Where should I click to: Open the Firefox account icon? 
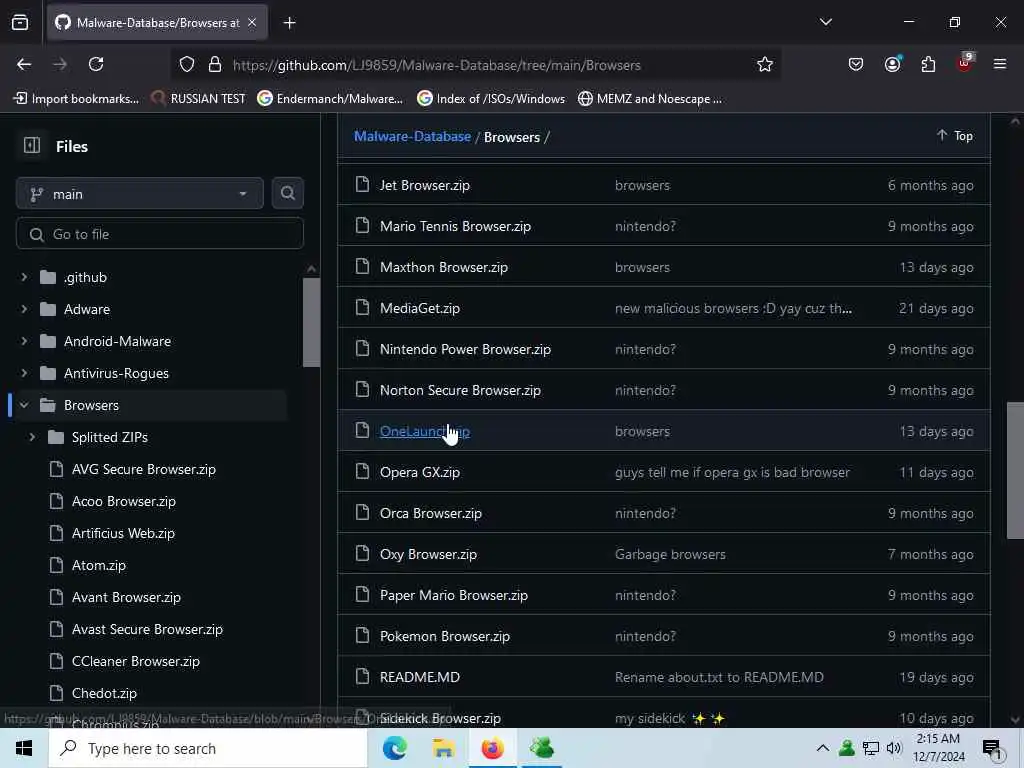892,64
